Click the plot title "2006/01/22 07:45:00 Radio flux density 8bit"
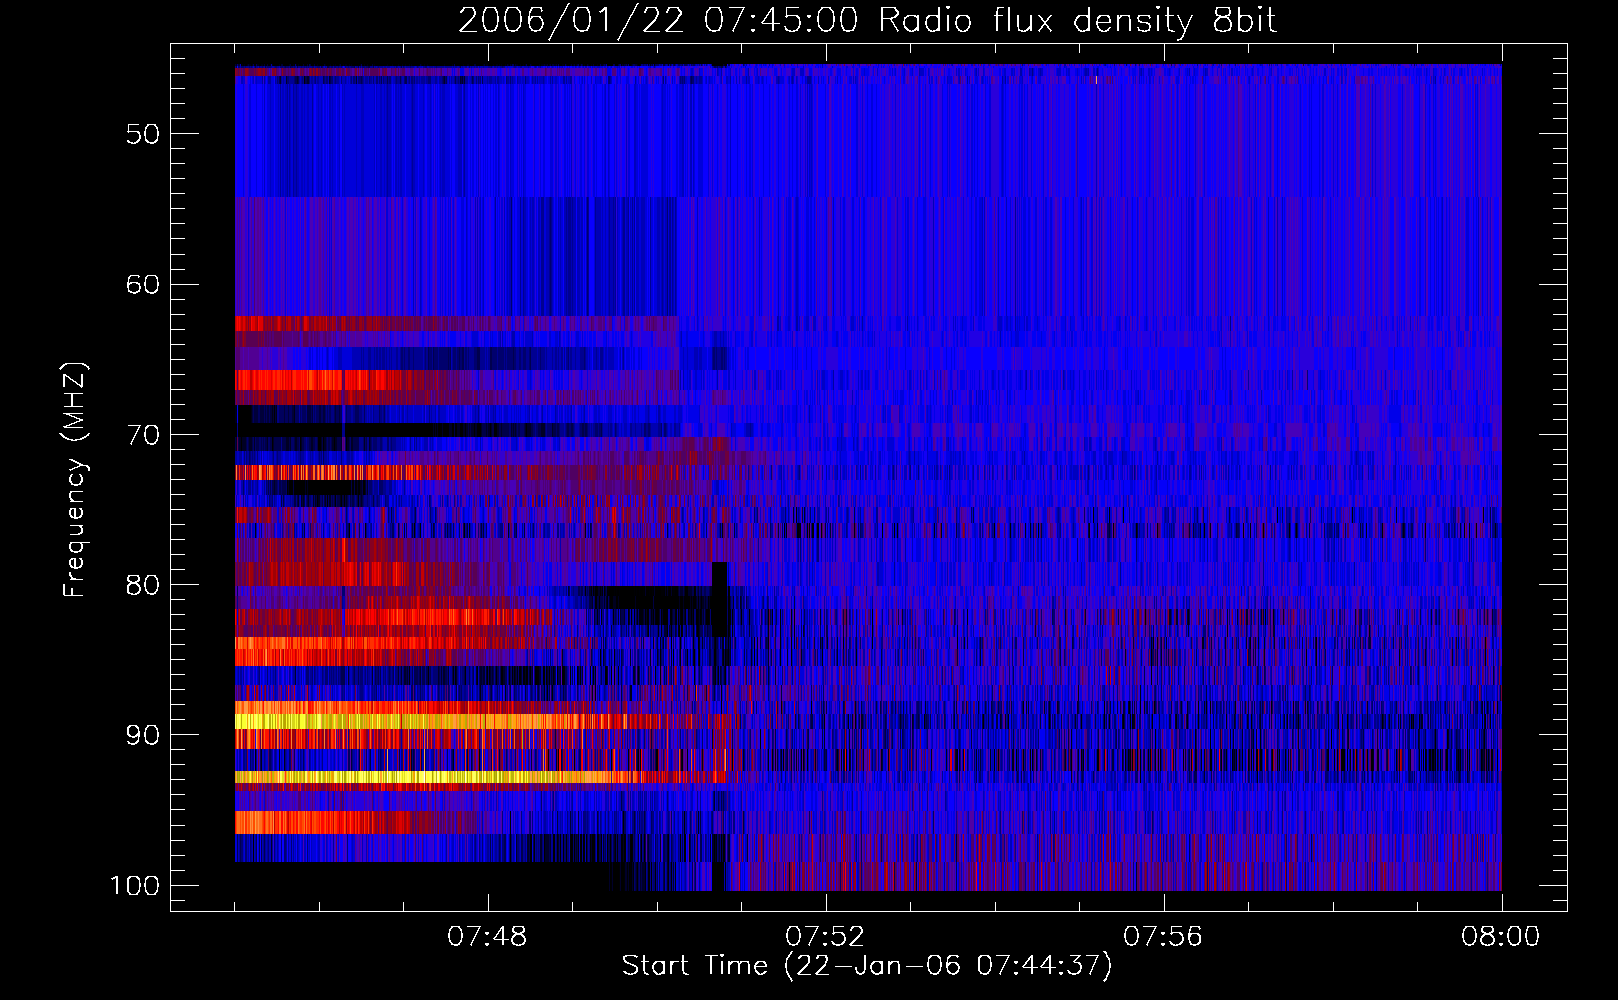1618x1000 pixels. [867, 20]
